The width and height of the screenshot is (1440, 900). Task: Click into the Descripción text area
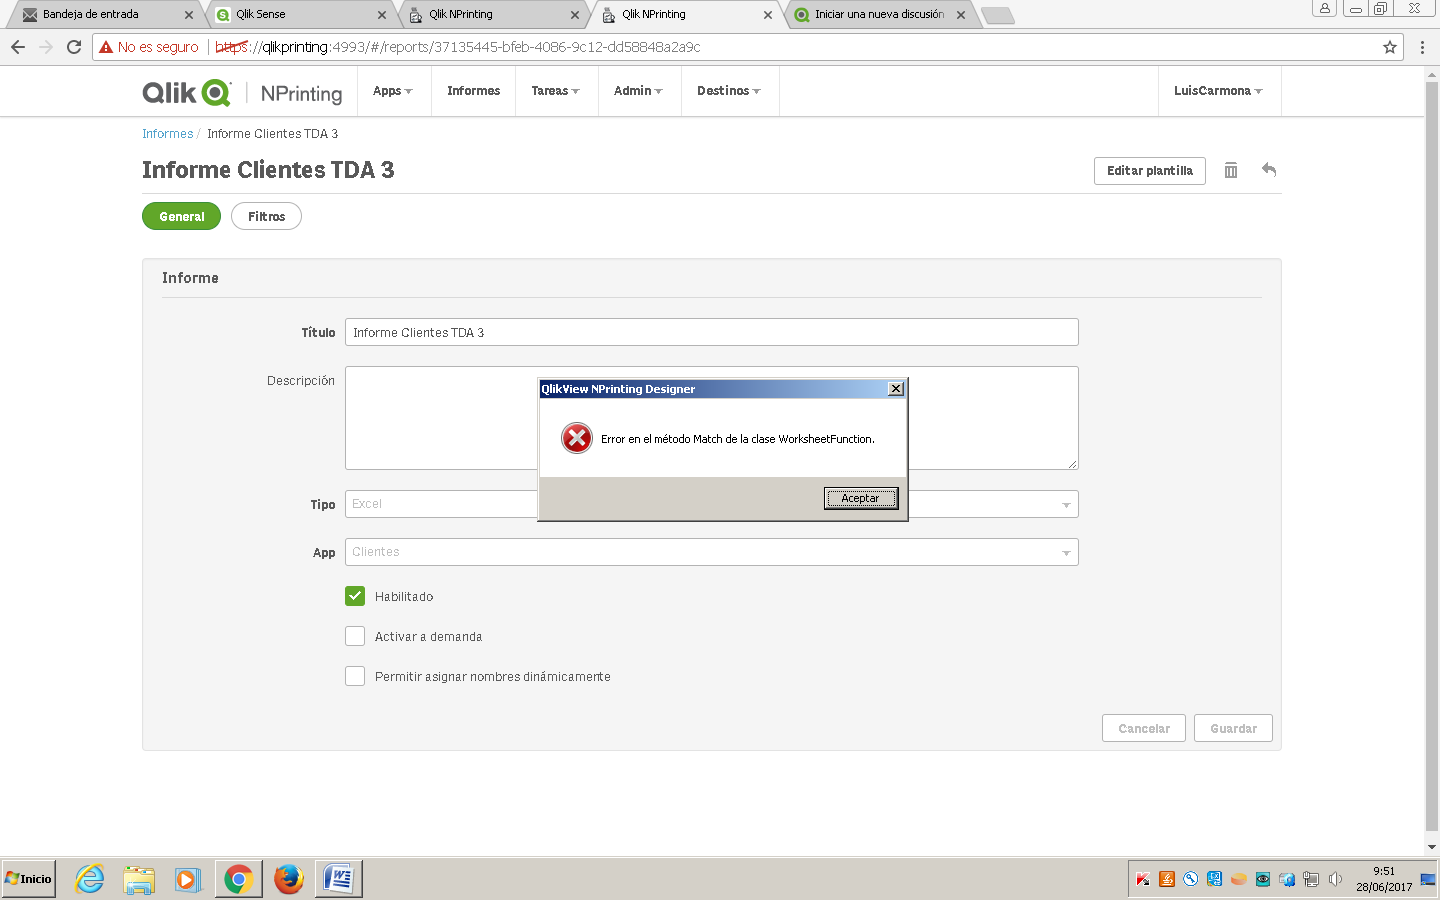pyautogui.click(x=712, y=418)
